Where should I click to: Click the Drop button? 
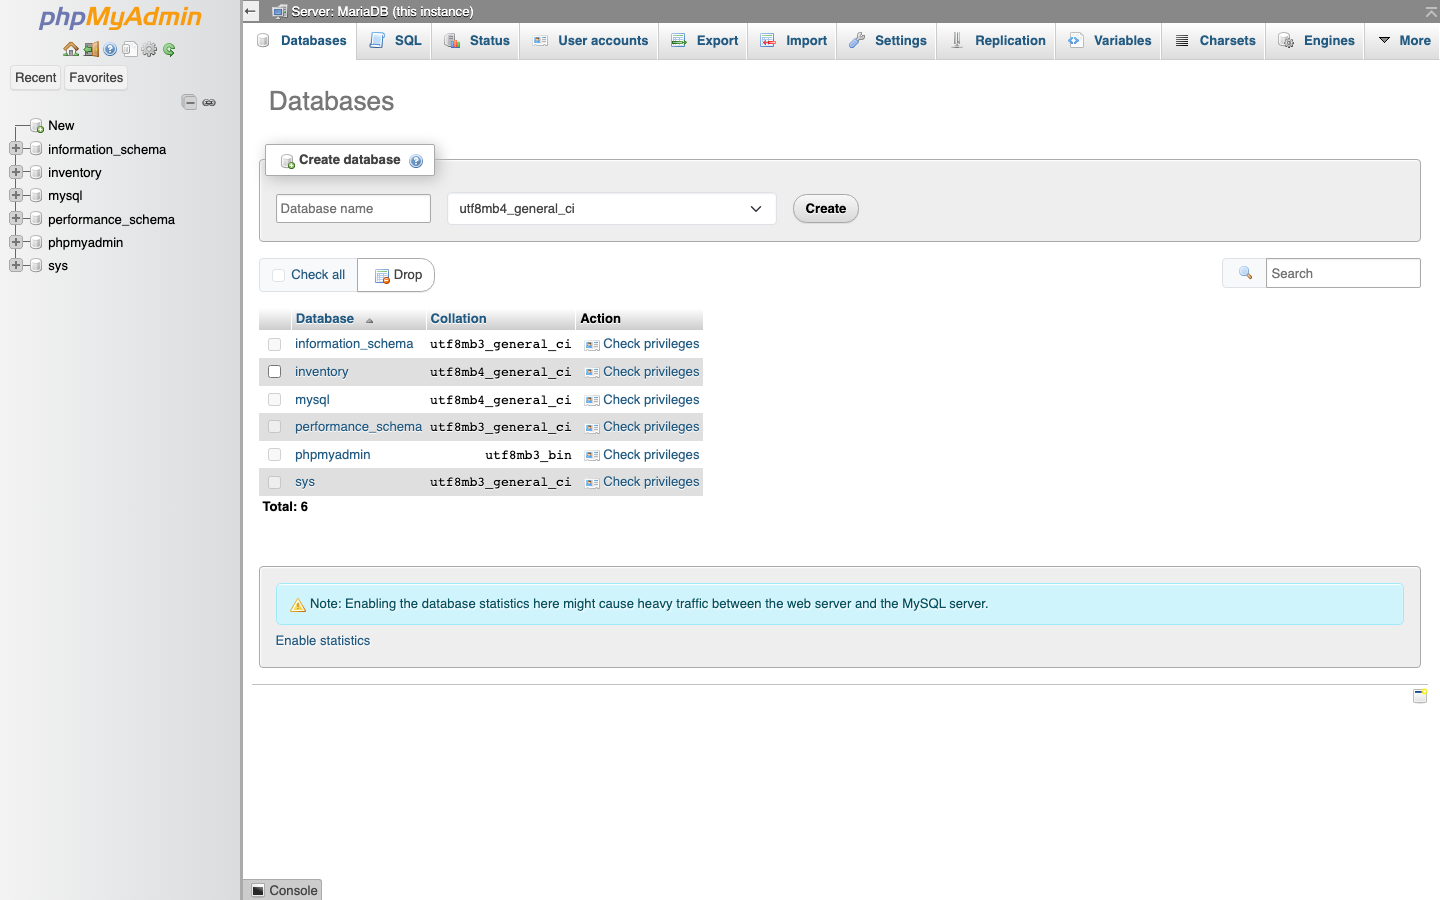click(397, 275)
